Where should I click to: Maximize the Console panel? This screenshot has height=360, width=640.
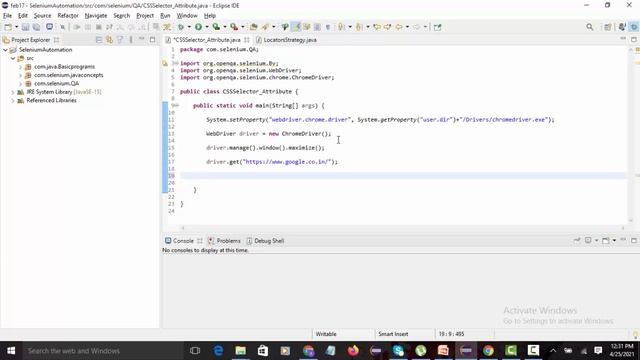tap(634, 241)
